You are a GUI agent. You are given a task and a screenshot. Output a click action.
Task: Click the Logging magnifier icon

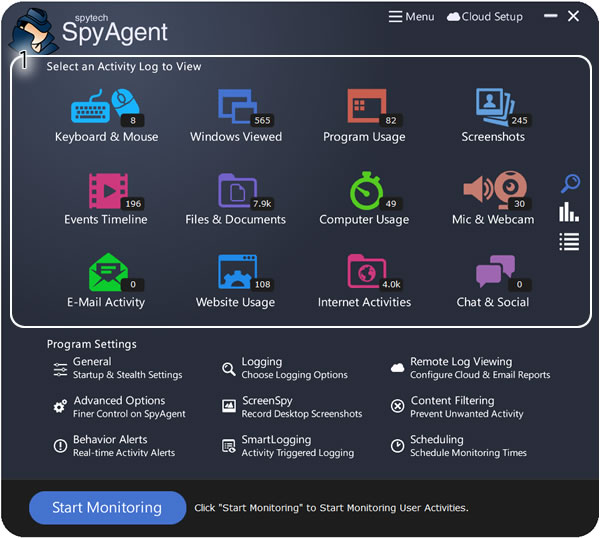pyautogui.click(x=229, y=369)
